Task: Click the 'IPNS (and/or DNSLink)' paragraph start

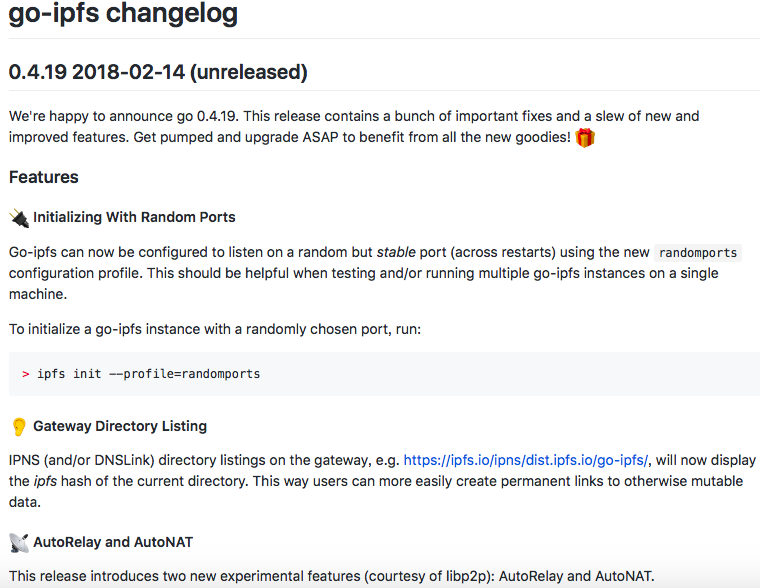Action: click(81, 460)
